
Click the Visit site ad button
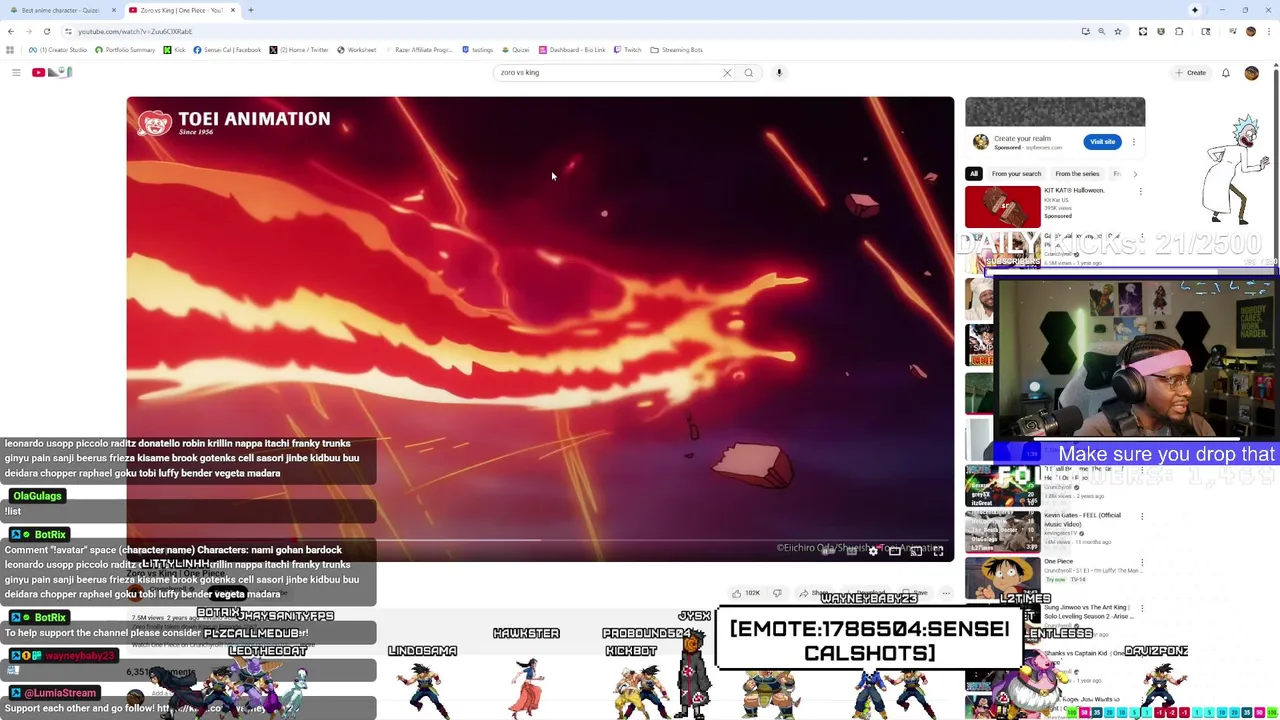1102,141
